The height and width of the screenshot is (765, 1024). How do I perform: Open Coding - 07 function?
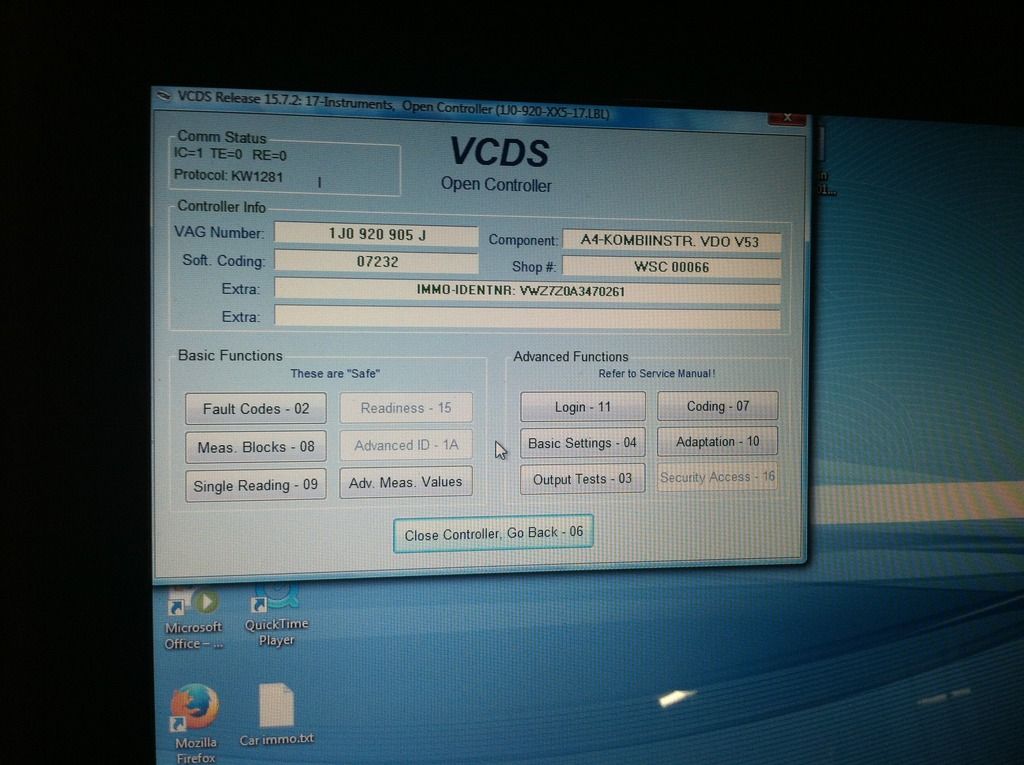pyautogui.click(x=717, y=406)
